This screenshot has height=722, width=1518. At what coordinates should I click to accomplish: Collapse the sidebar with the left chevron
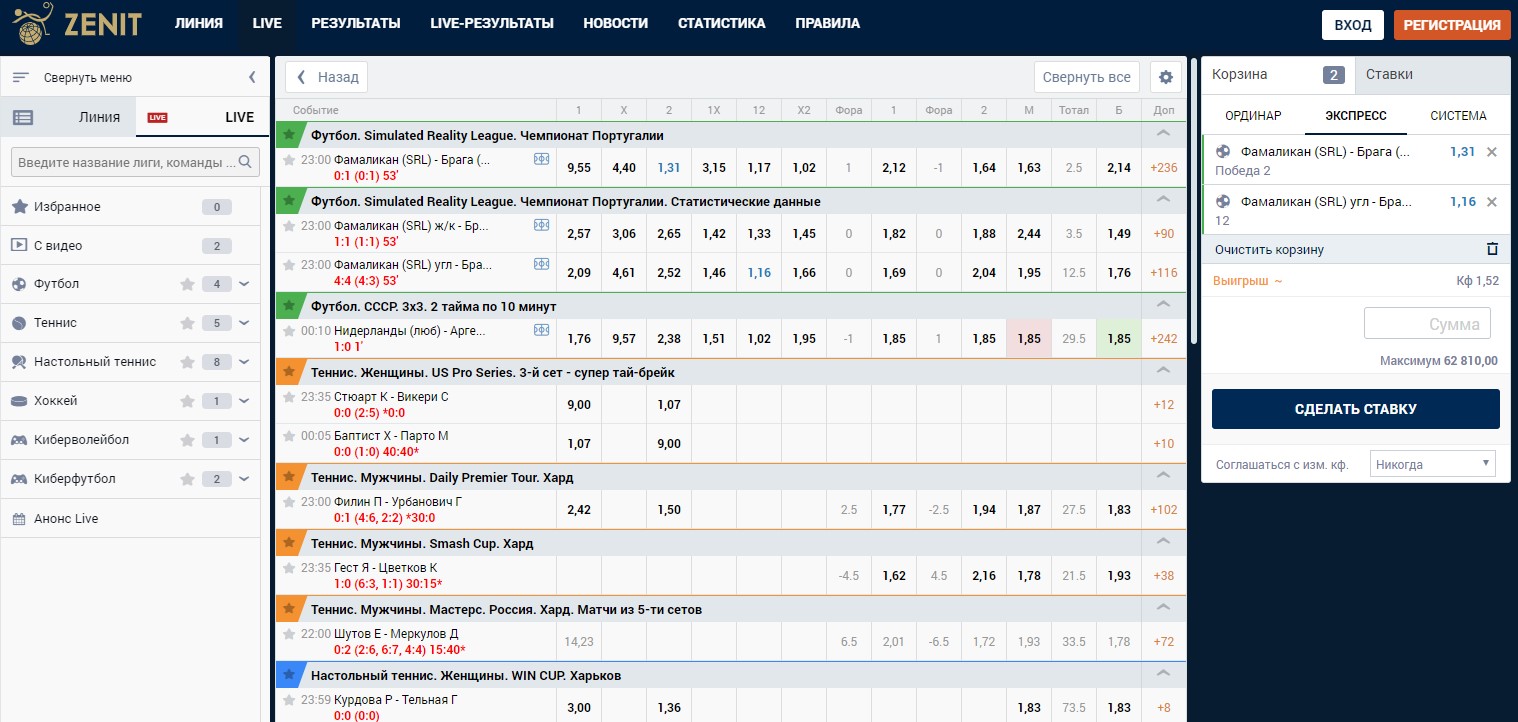pyautogui.click(x=252, y=77)
